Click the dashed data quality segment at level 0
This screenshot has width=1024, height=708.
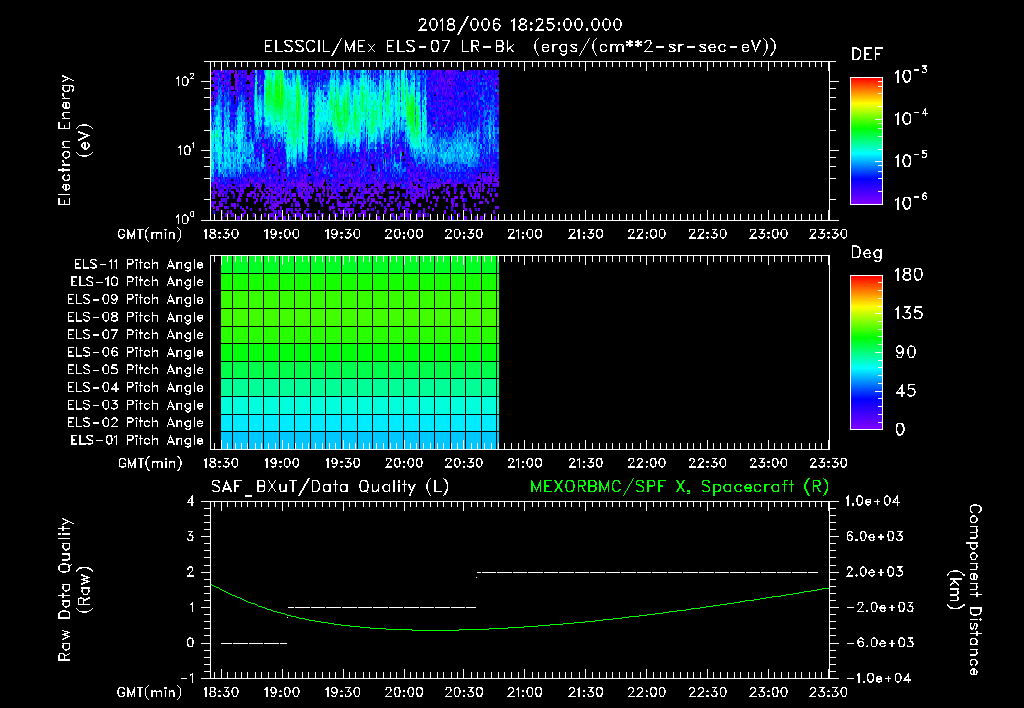tap(254, 643)
